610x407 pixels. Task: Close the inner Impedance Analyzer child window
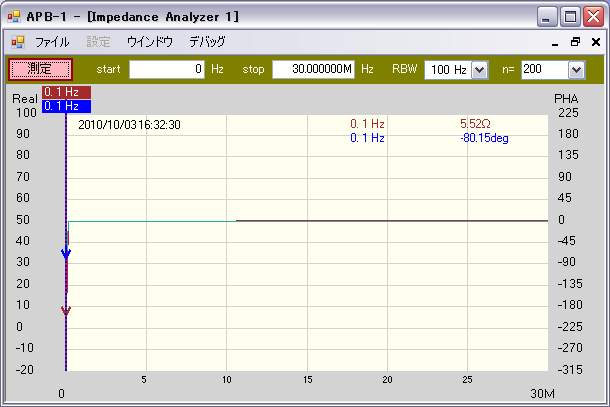pyautogui.click(x=595, y=43)
